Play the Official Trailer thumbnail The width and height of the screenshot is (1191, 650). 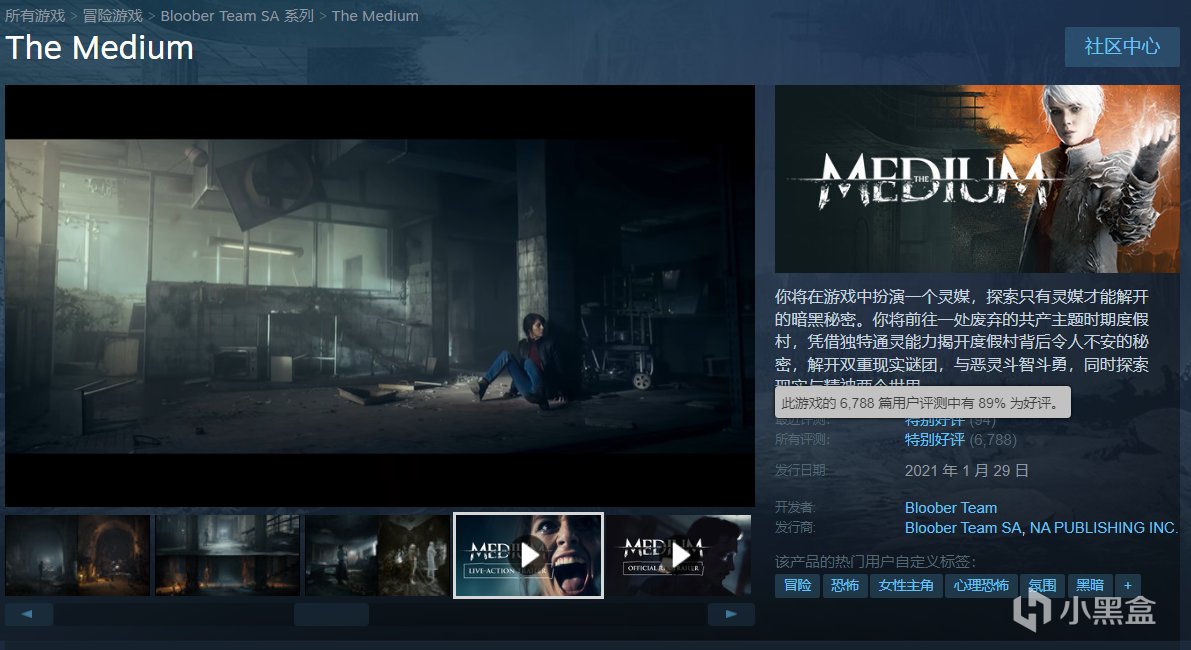679,555
